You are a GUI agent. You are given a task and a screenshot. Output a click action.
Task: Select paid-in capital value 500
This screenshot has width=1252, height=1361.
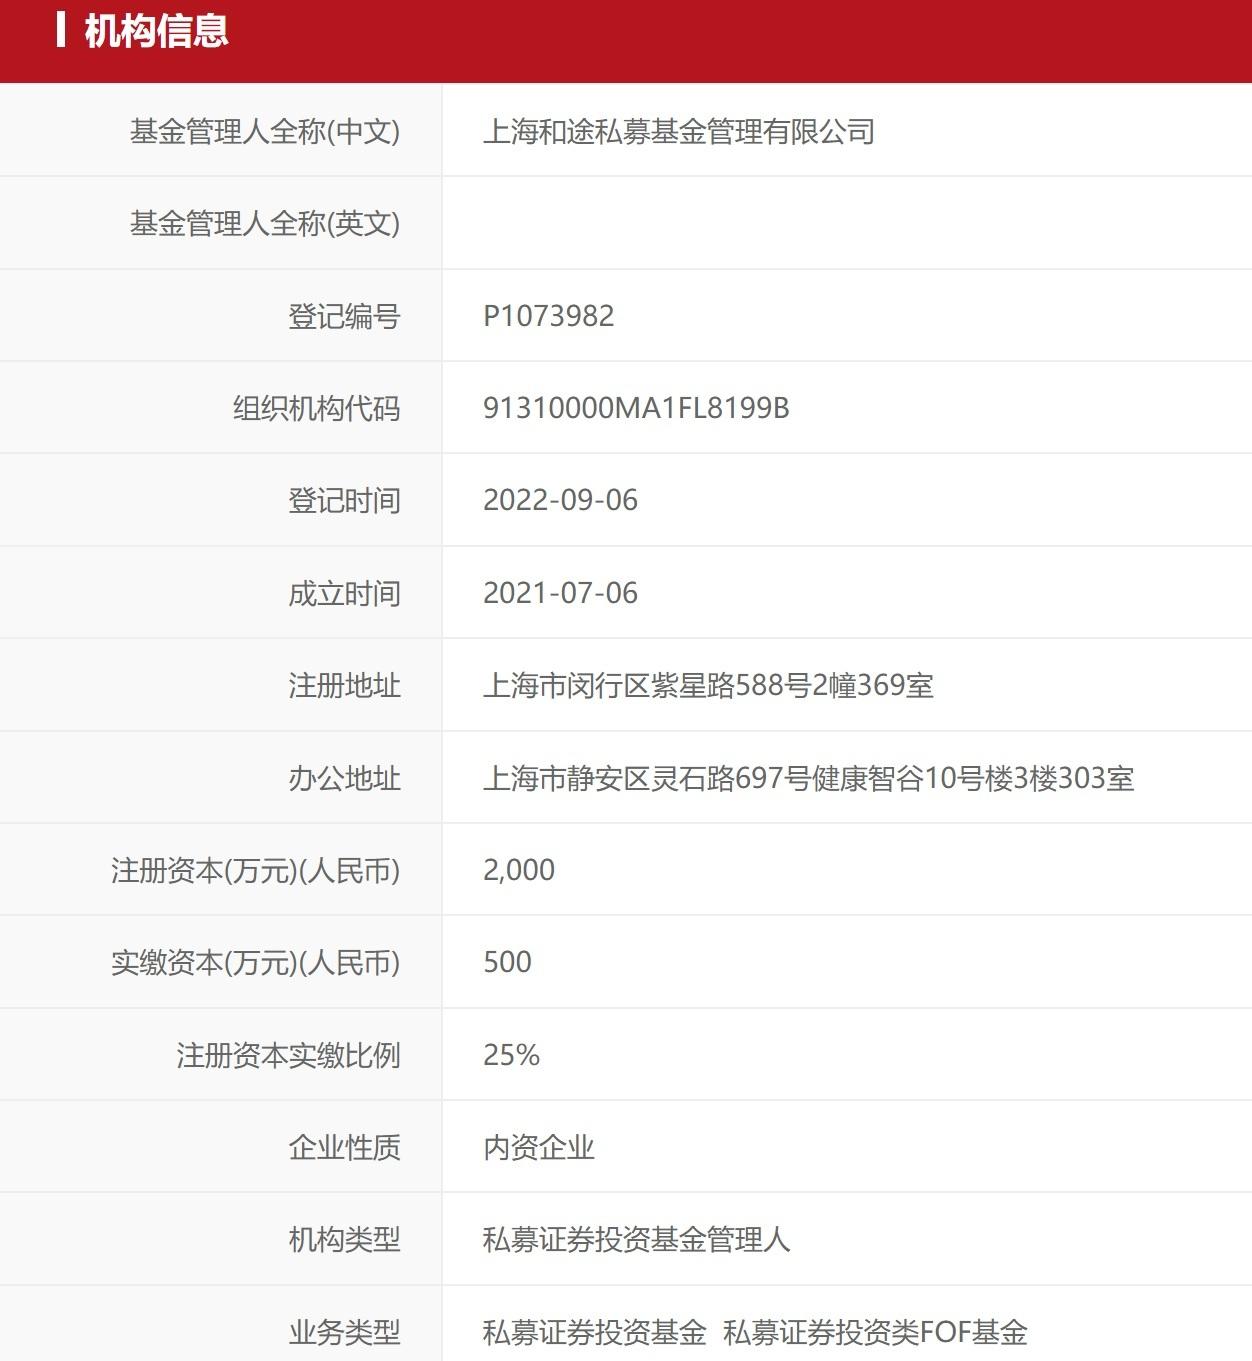507,963
